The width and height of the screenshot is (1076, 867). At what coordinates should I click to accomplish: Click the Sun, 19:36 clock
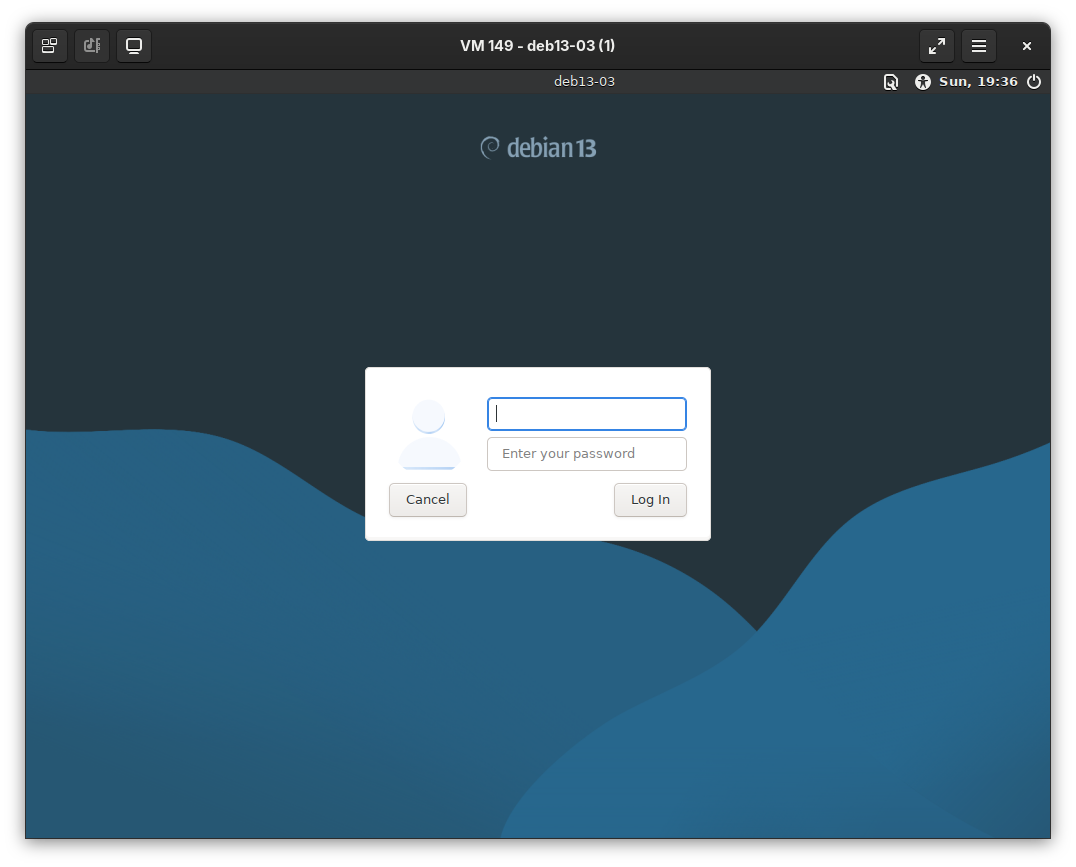pos(978,82)
